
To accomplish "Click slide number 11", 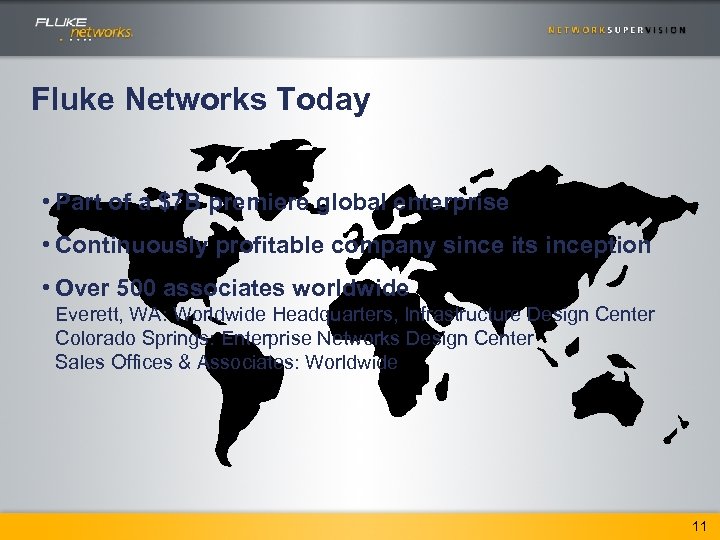I will [699, 526].
